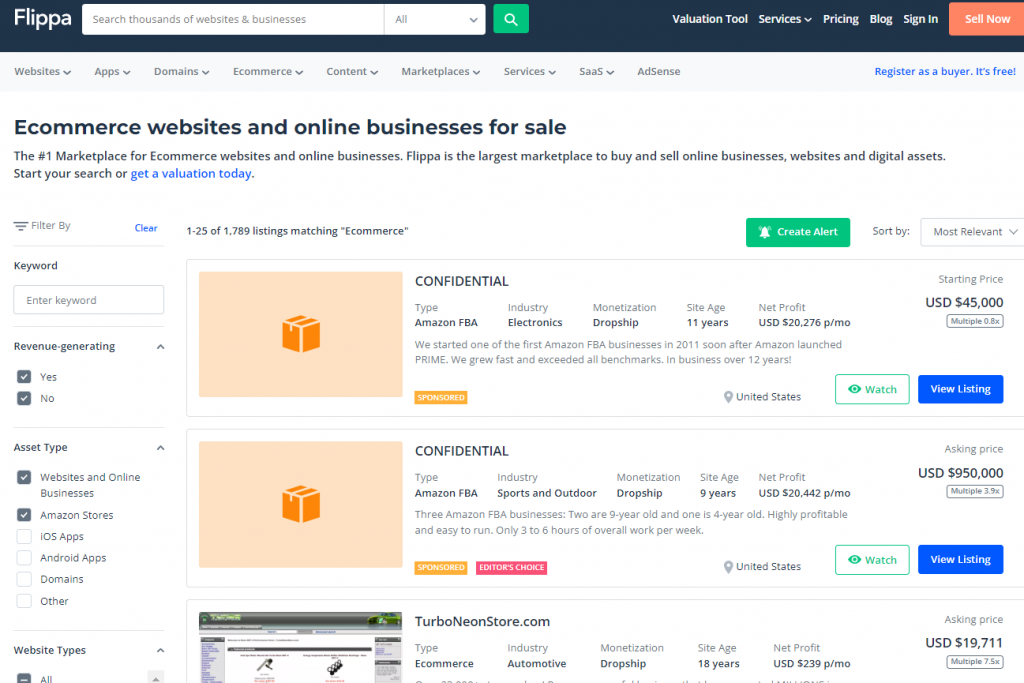The height and width of the screenshot is (683, 1024).
Task: Expand the Domains navigation menu
Action: [x=182, y=71]
